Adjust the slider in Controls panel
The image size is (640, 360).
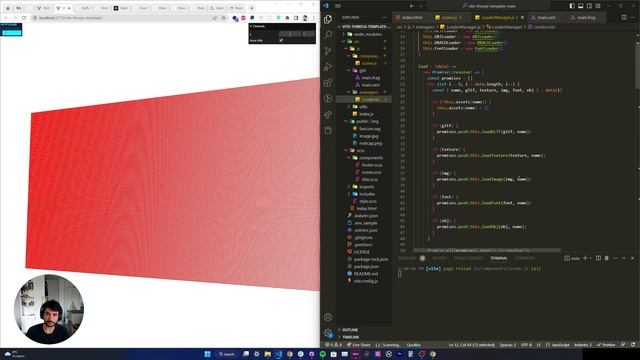290,34
